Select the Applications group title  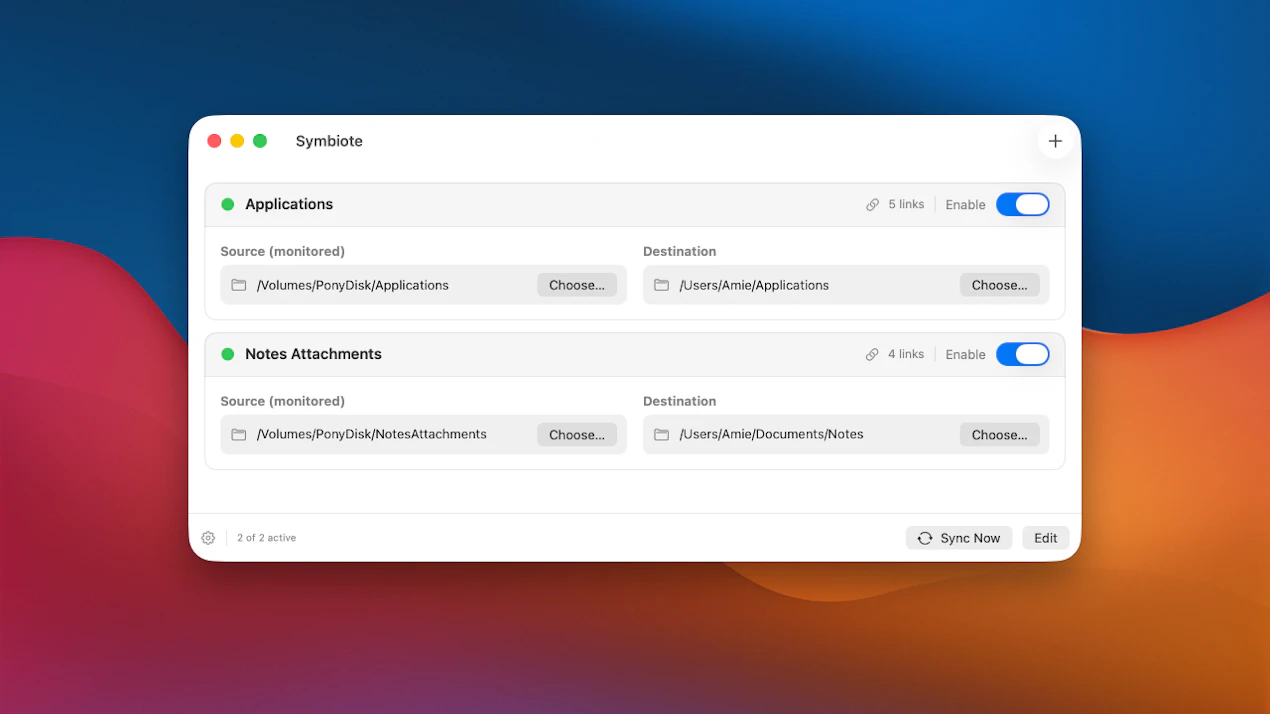289,204
